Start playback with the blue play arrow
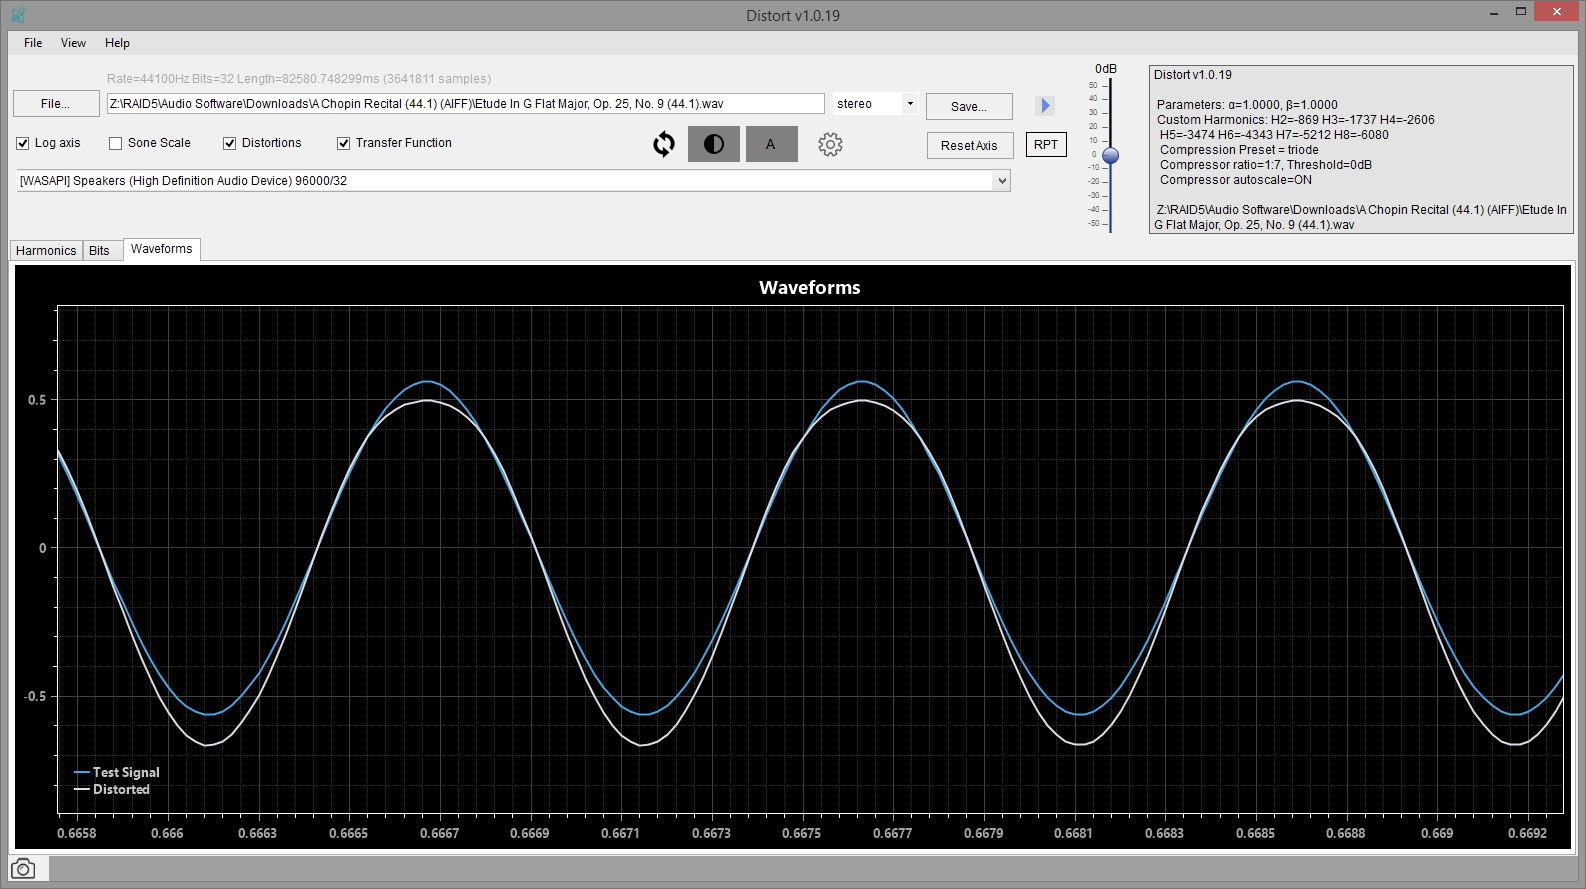This screenshot has height=889, width=1586. [1045, 105]
